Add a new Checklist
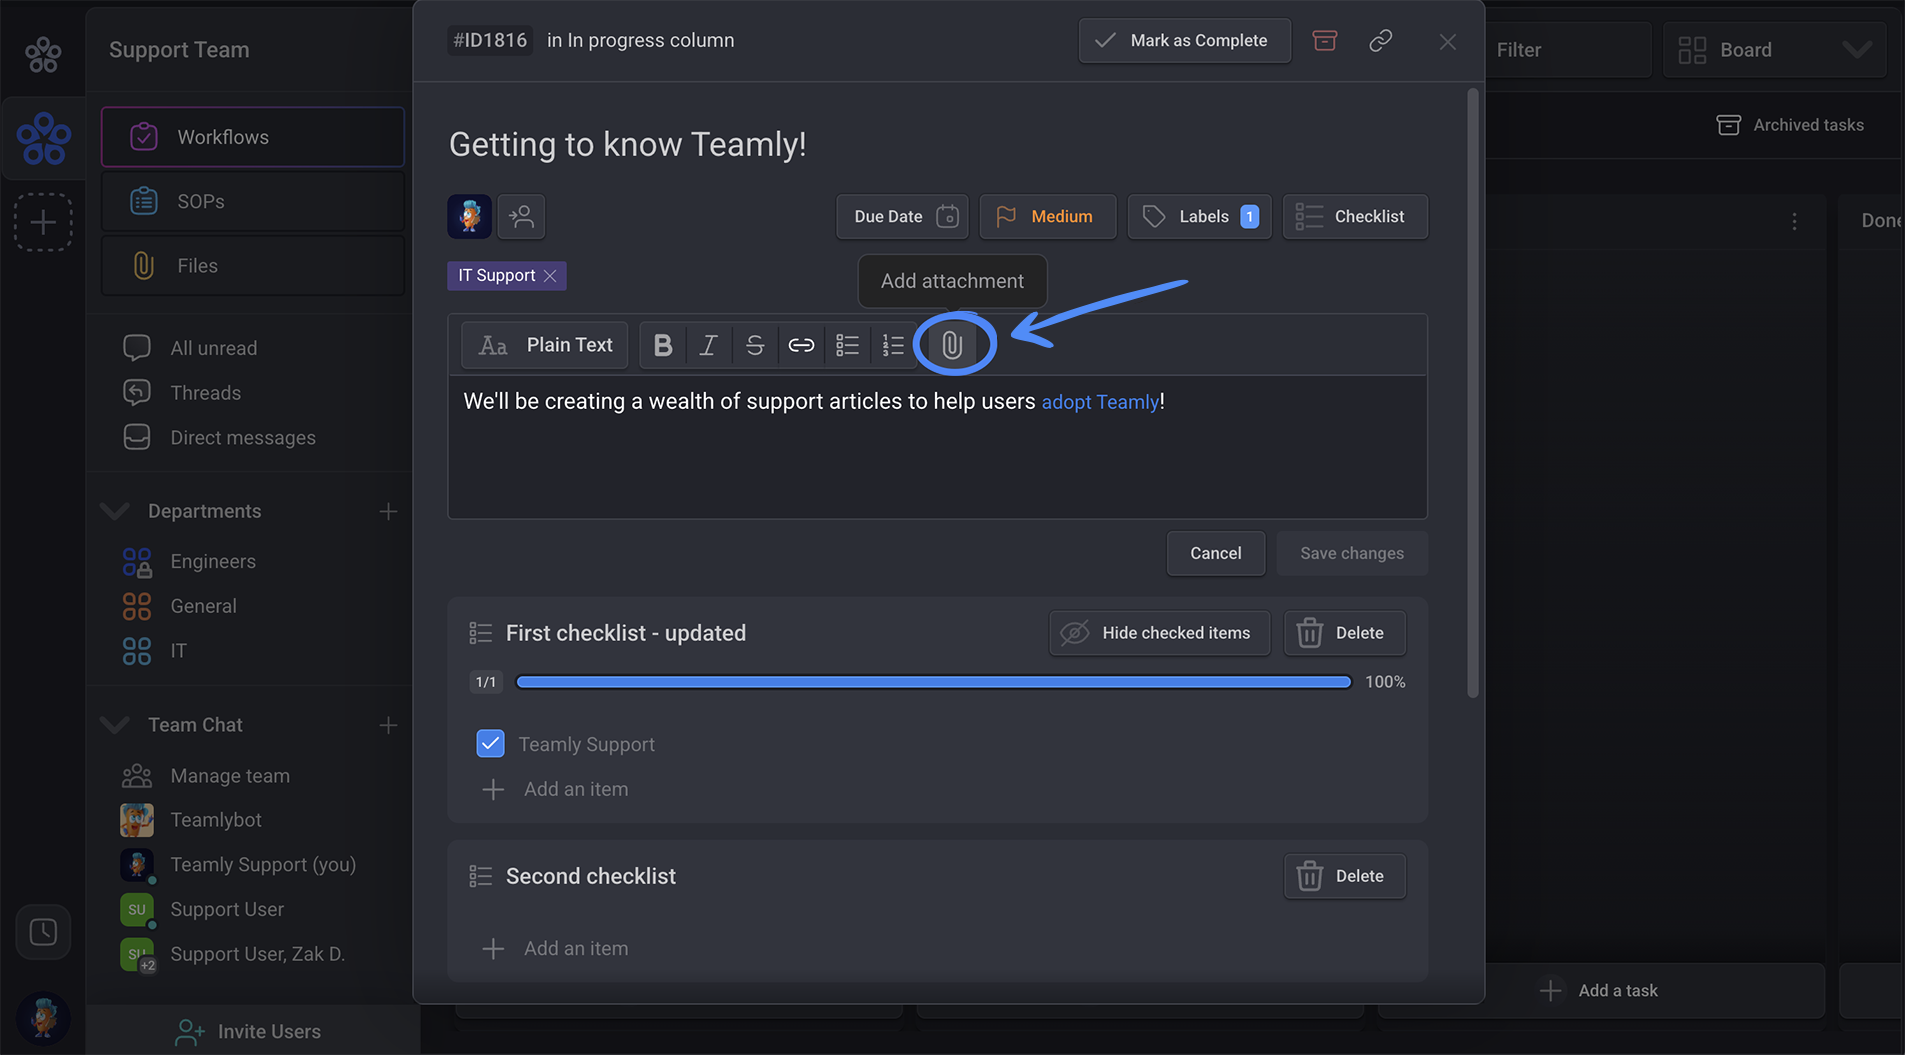 click(x=1355, y=216)
